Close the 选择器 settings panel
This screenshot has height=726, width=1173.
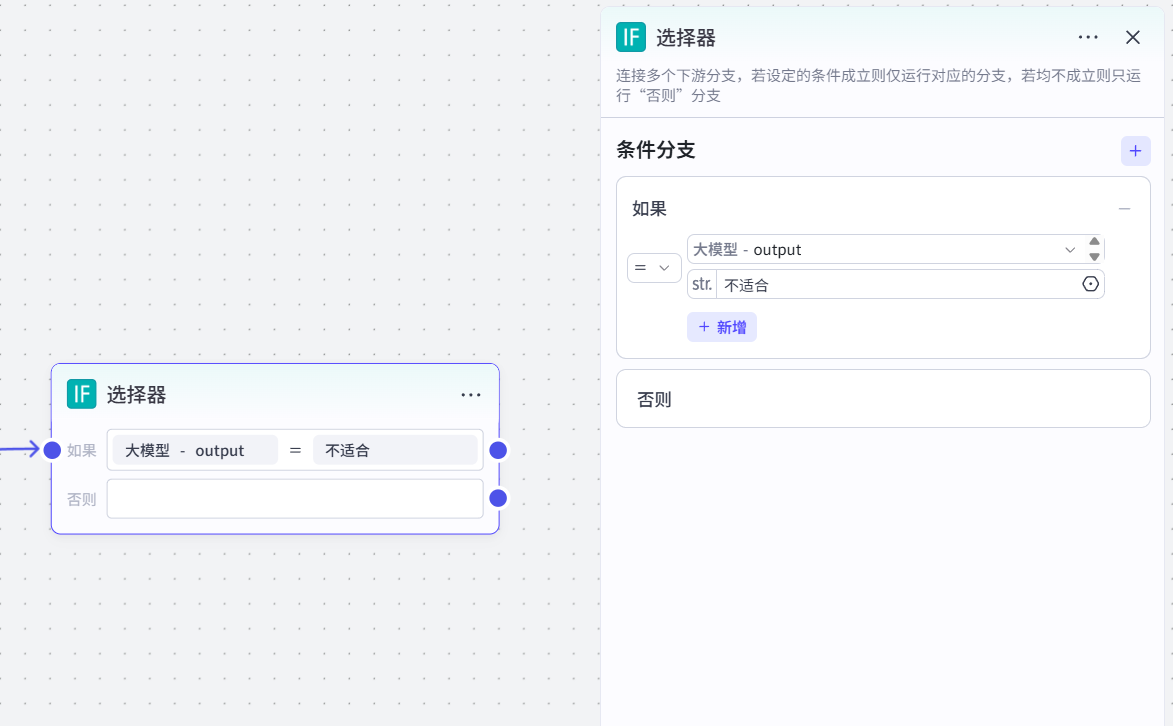1133,37
